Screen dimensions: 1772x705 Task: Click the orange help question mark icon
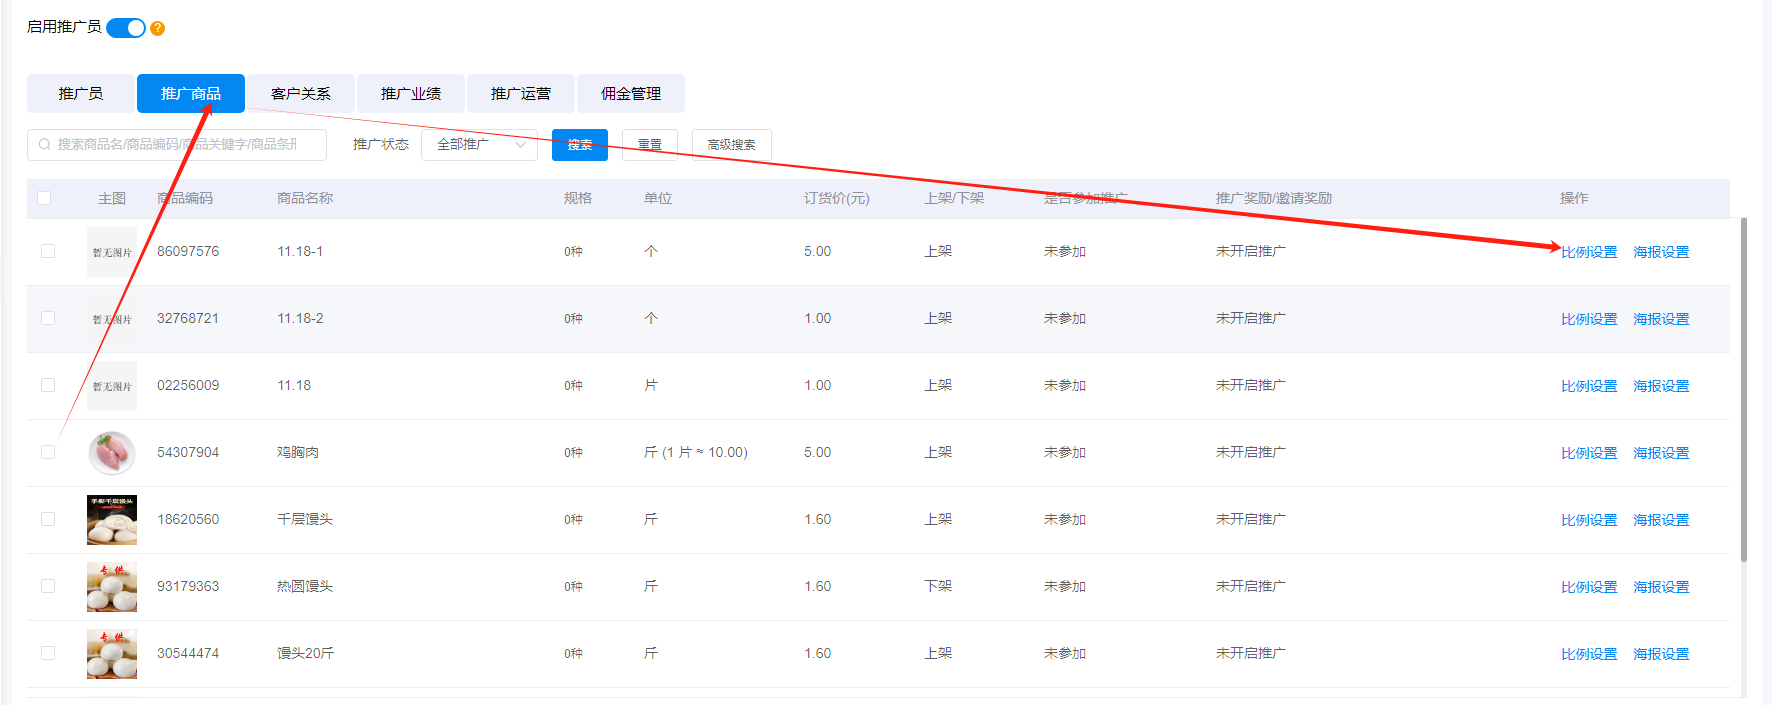pos(157,28)
